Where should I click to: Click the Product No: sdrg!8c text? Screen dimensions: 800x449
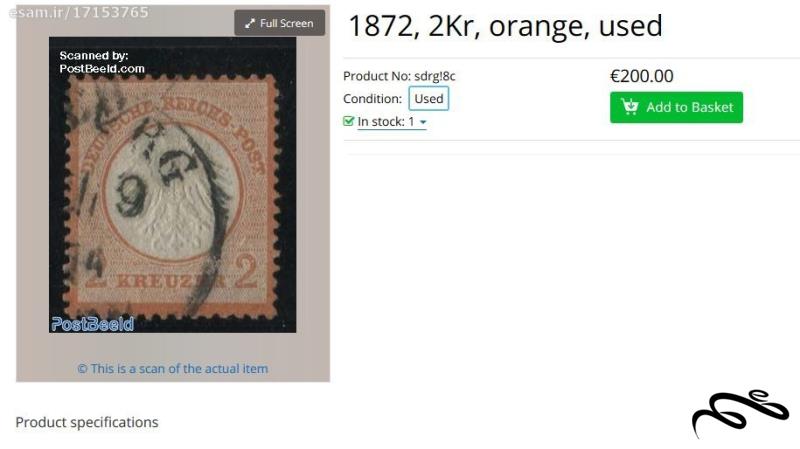click(x=399, y=76)
